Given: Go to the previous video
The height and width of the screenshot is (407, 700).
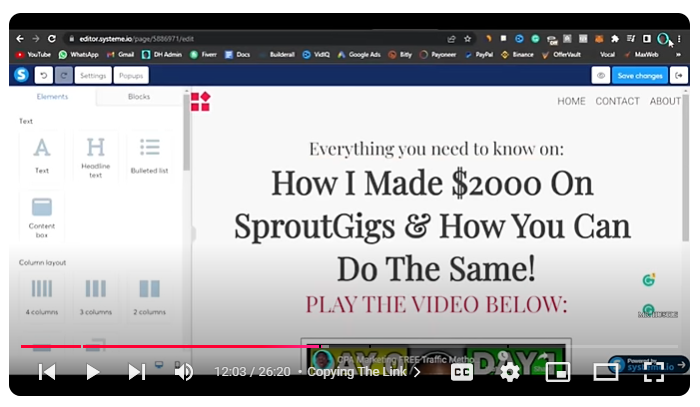Looking at the screenshot, I should (x=47, y=372).
